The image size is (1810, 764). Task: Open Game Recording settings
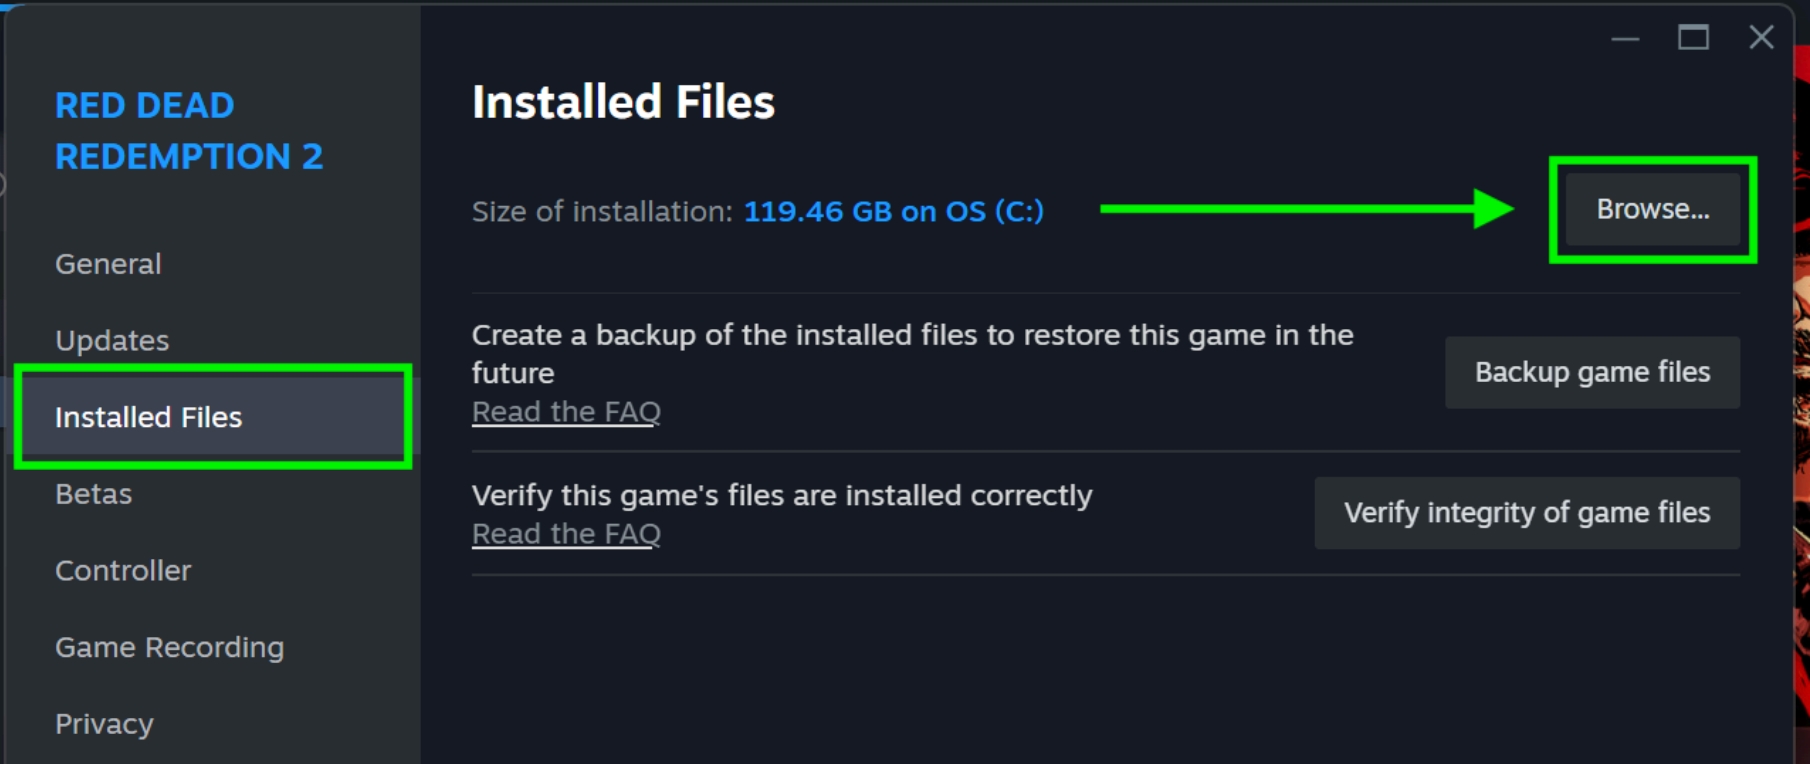tap(169, 648)
